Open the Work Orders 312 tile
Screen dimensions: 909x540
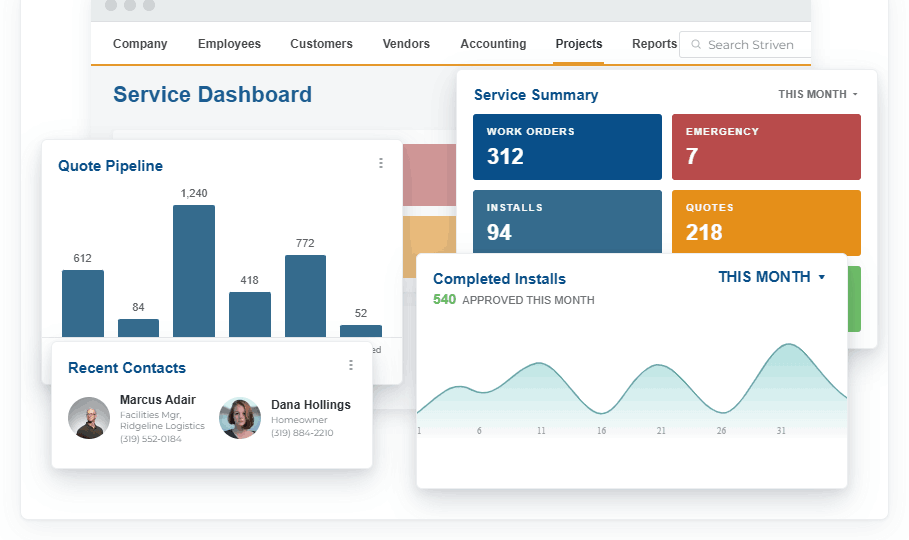(567, 147)
